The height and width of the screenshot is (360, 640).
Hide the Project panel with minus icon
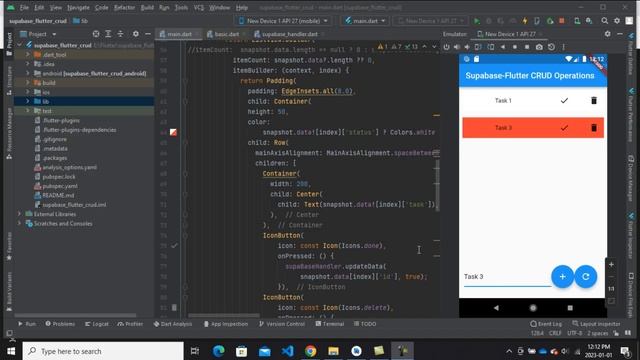coord(148,34)
